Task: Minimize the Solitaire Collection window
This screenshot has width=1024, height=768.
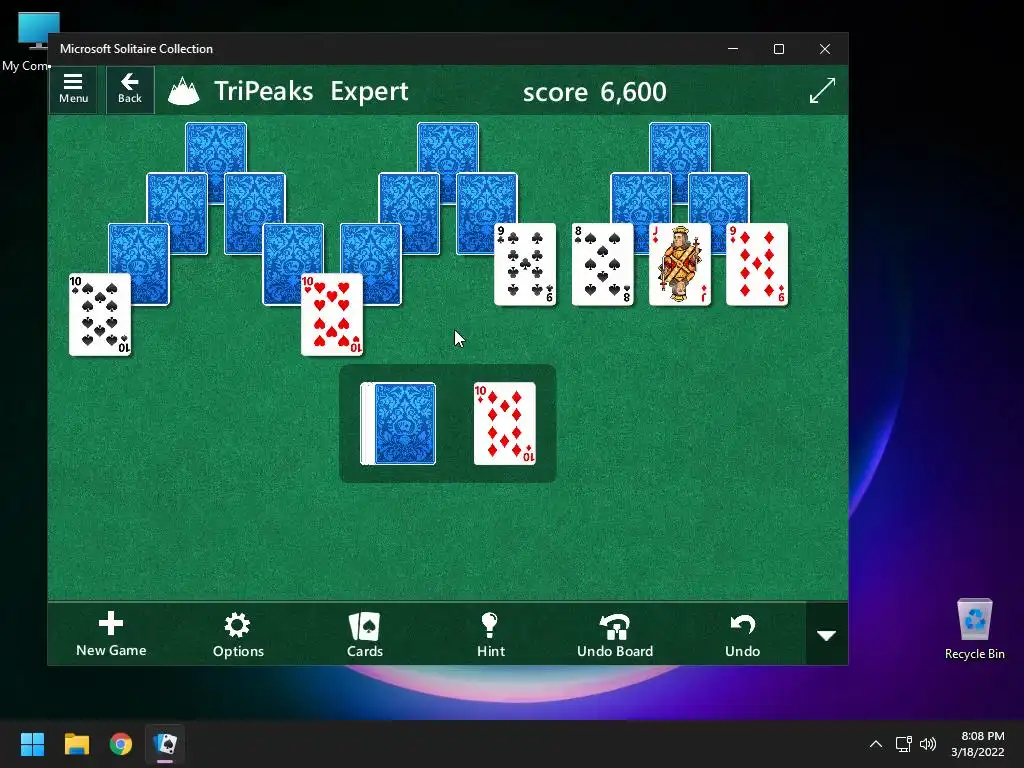Action: click(733, 49)
